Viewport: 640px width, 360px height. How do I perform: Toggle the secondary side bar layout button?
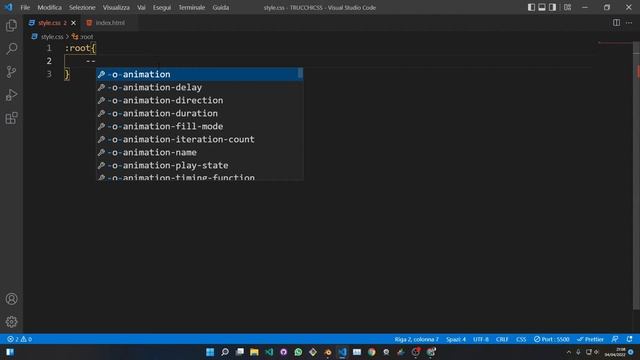pyautogui.click(x=552, y=7)
